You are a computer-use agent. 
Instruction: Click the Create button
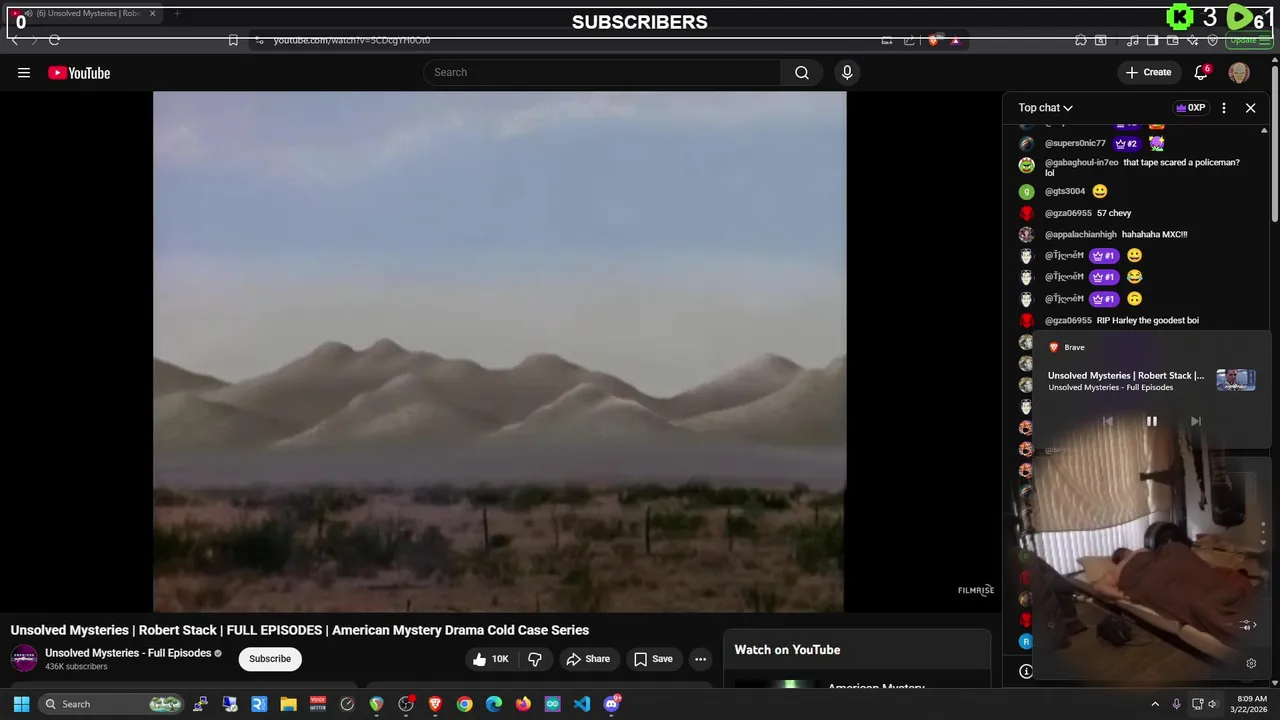1148,72
